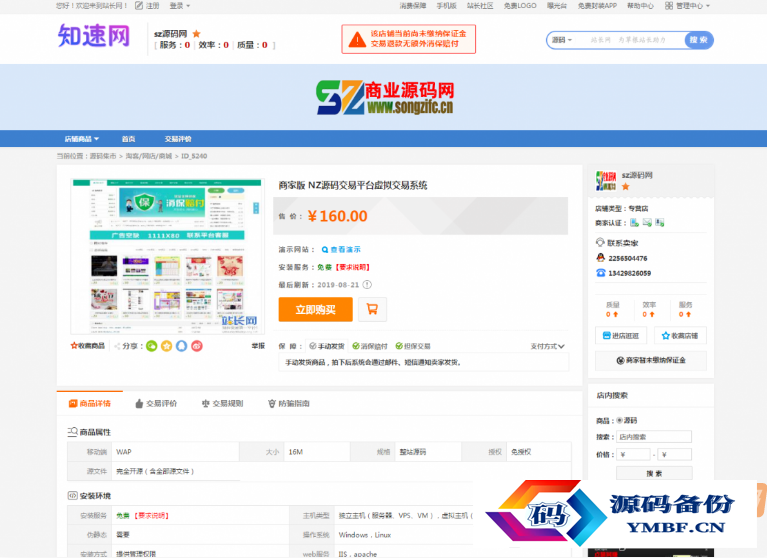Click 商家暂未缴纳保证金 button
The height and width of the screenshot is (558, 767).
pyautogui.click(x=651, y=360)
